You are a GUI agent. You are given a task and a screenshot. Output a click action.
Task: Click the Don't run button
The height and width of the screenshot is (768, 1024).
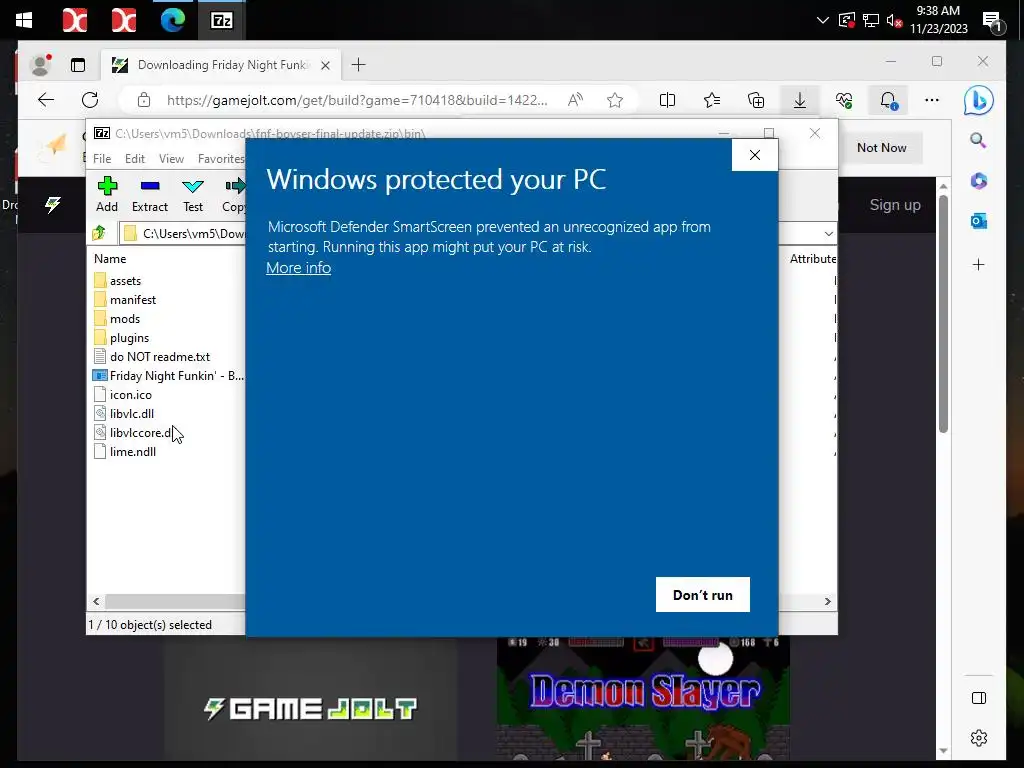coord(703,594)
